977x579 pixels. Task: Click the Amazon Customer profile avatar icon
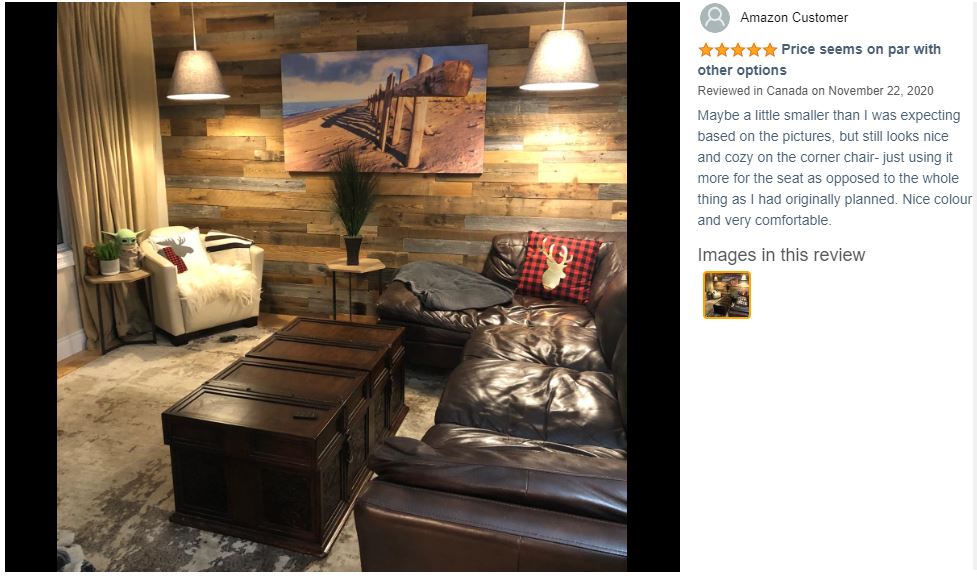tap(714, 17)
